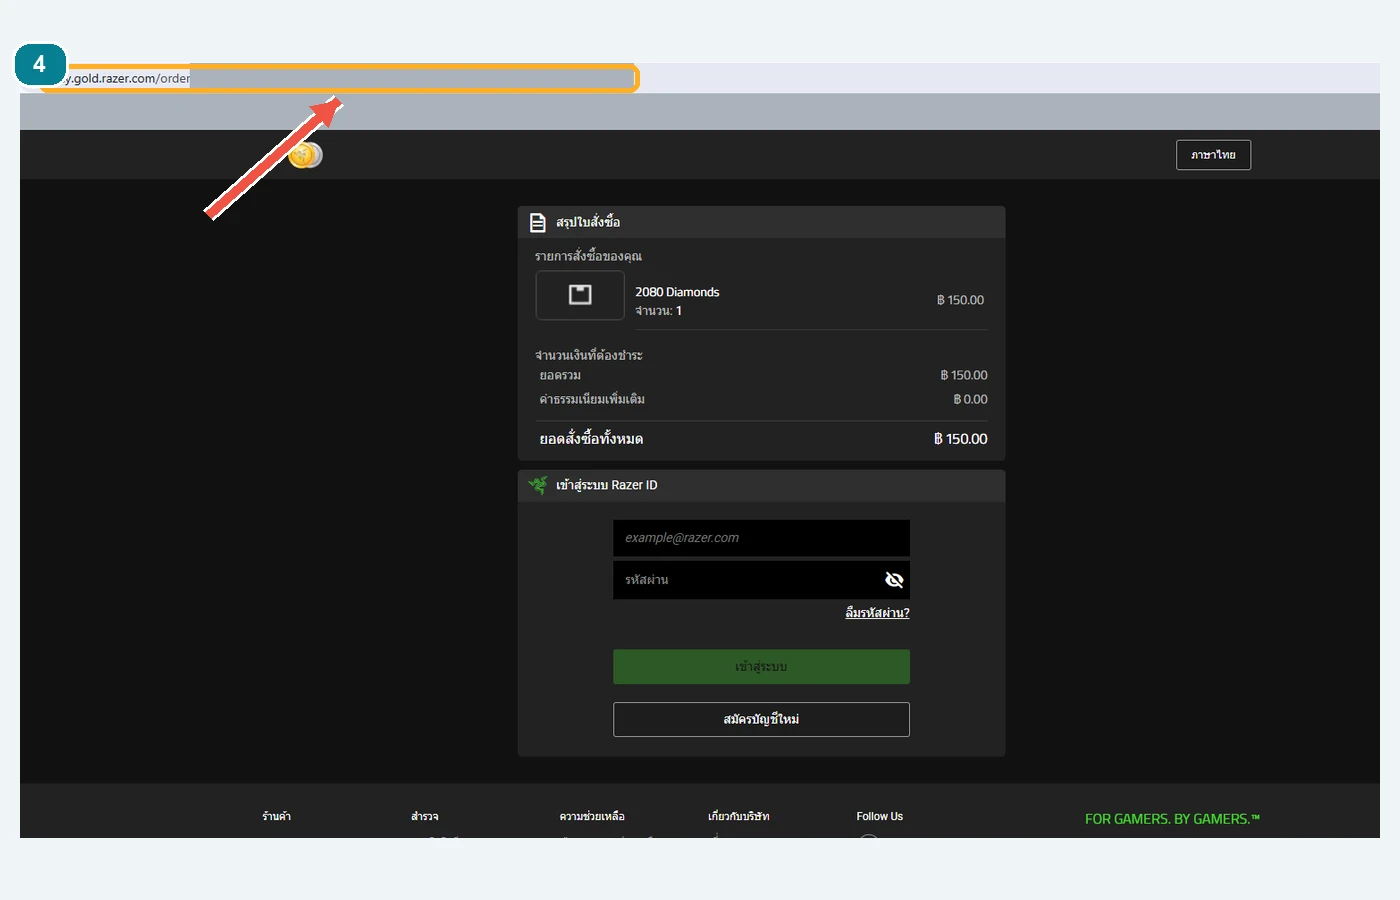Click the Razer Gold coin logo
Image resolution: width=1400 pixels, height=900 pixels.
click(306, 155)
